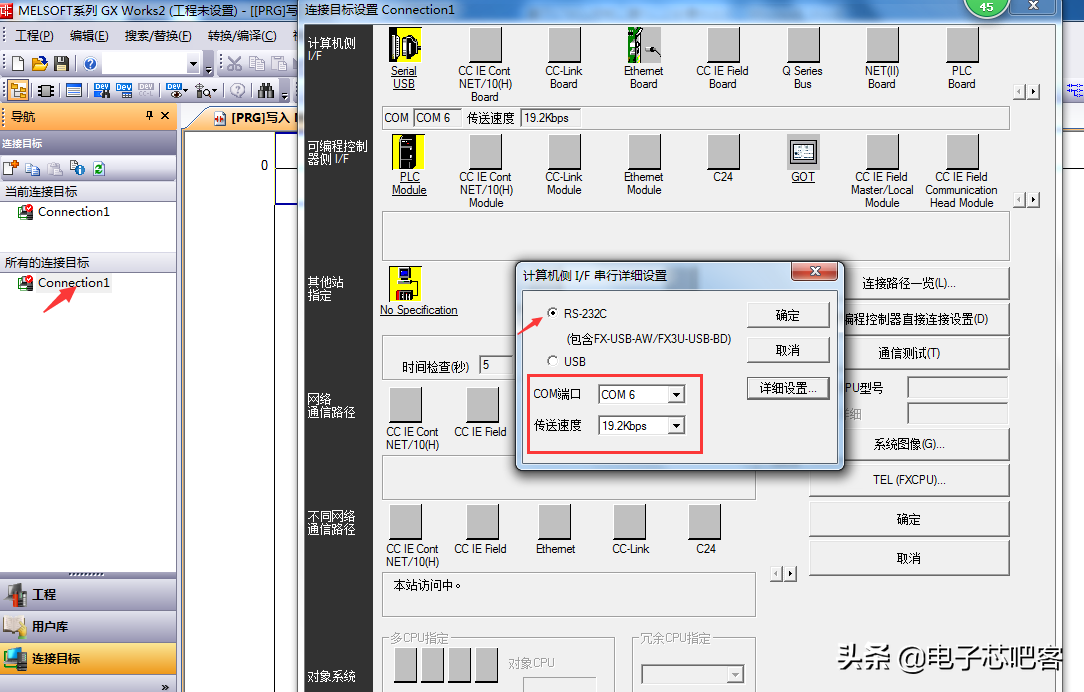The width and height of the screenshot is (1084, 692).
Task: Expand the 传送速度 dropdown
Action: 676,426
